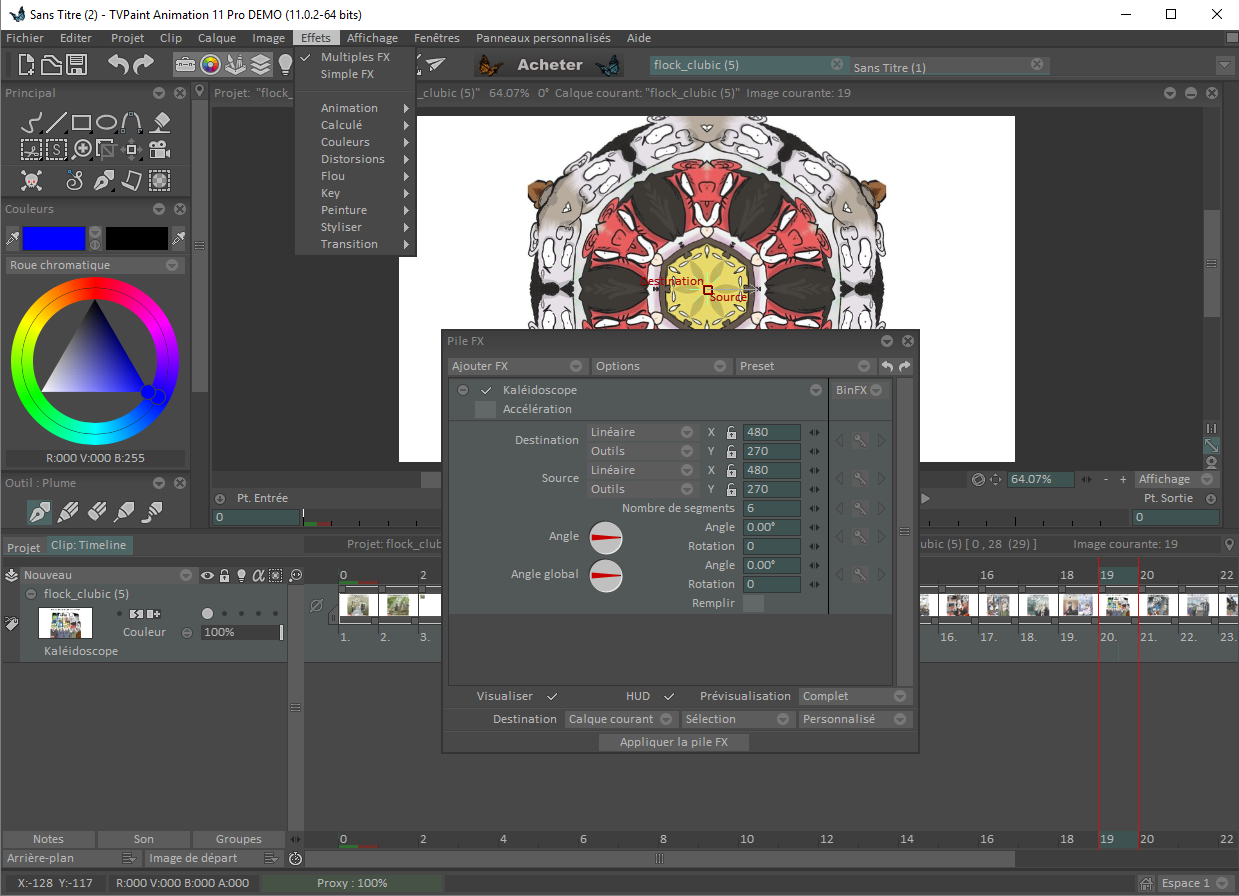Open the Distorsions submenu
Screen dimensions: 1239x896
353,159
